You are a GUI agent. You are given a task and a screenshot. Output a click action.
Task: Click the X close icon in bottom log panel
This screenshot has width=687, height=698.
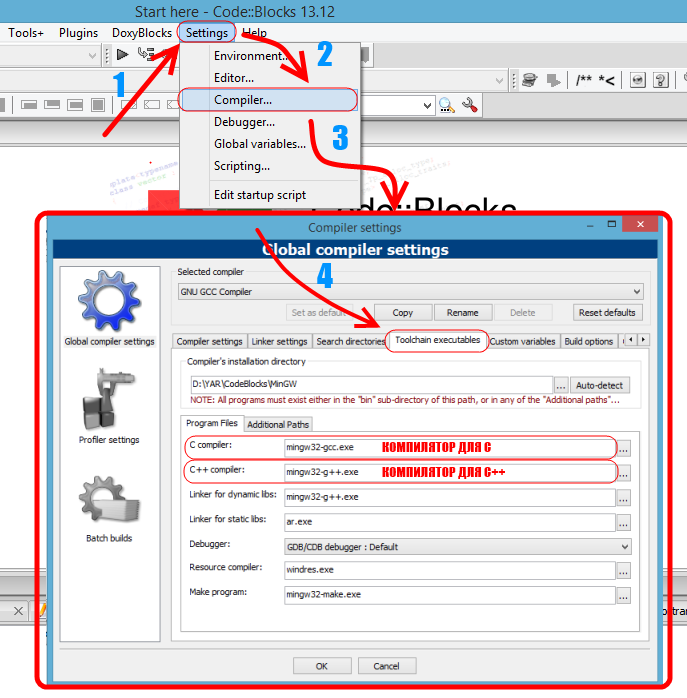[x=18, y=611]
